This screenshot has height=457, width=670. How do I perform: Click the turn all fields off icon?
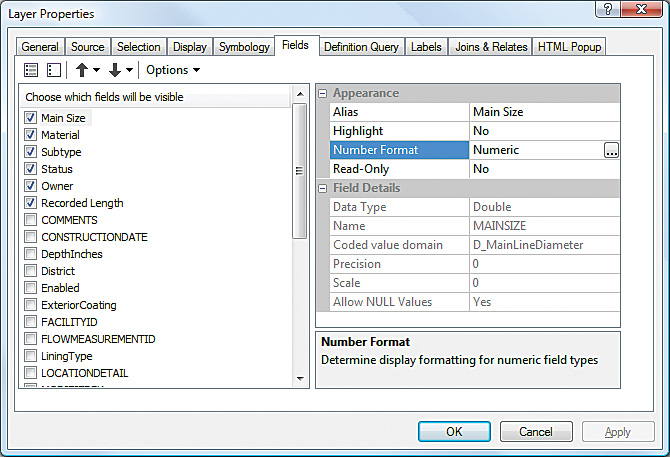coord(54,70)
